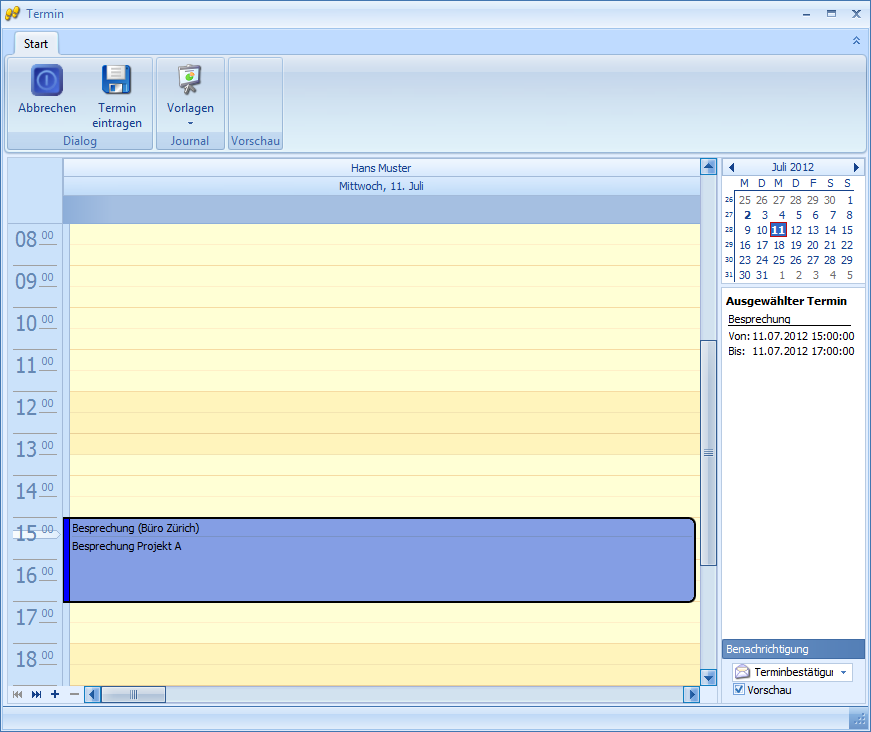The width and height of the screenshot is (871, 732).
Task: Click the zoom-out minus icon below the timeline
Action: (x=73, y=693)
